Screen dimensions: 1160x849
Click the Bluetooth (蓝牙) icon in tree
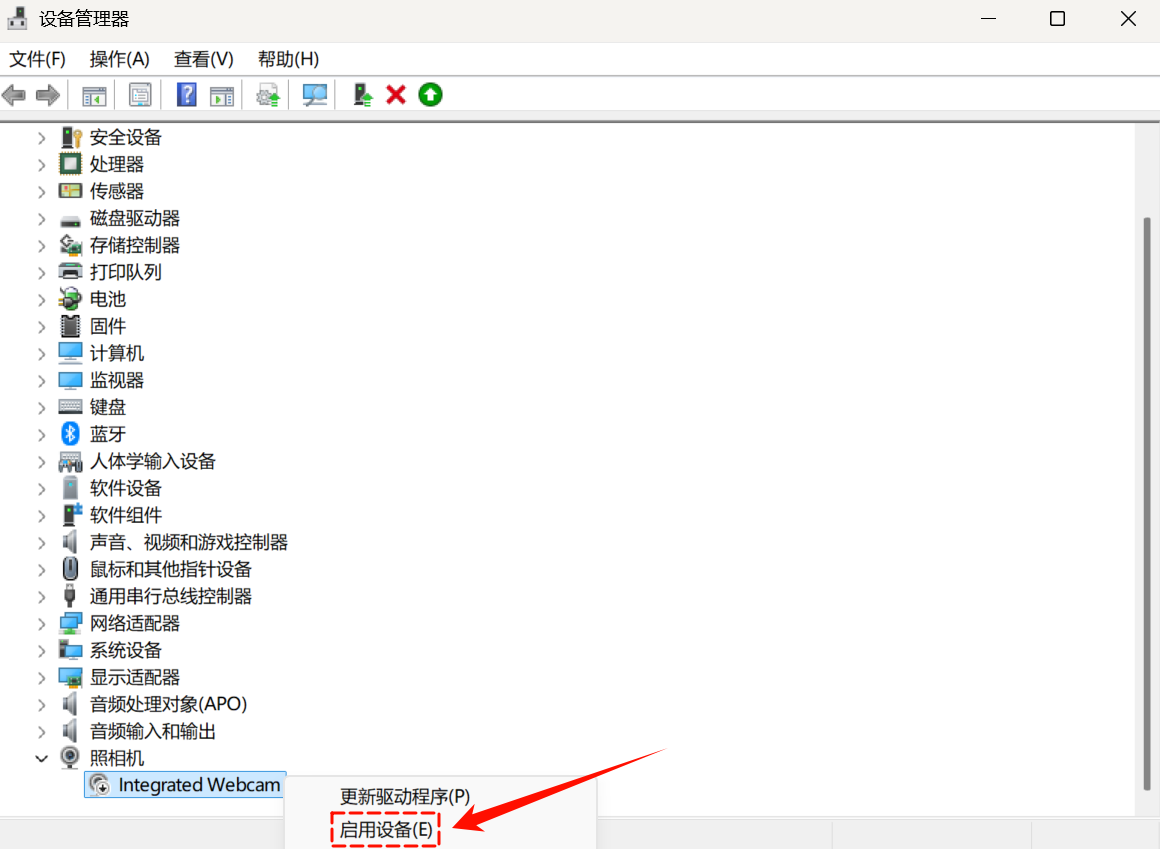tap(70, 434)
